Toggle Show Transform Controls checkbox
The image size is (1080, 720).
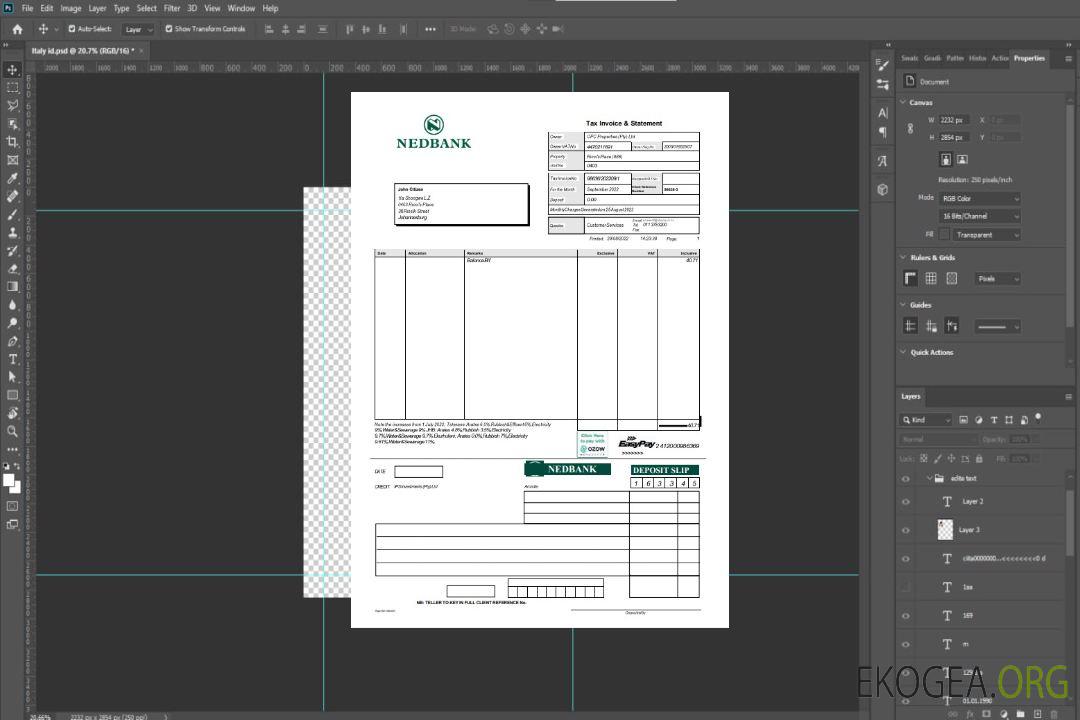click(169, 29)
